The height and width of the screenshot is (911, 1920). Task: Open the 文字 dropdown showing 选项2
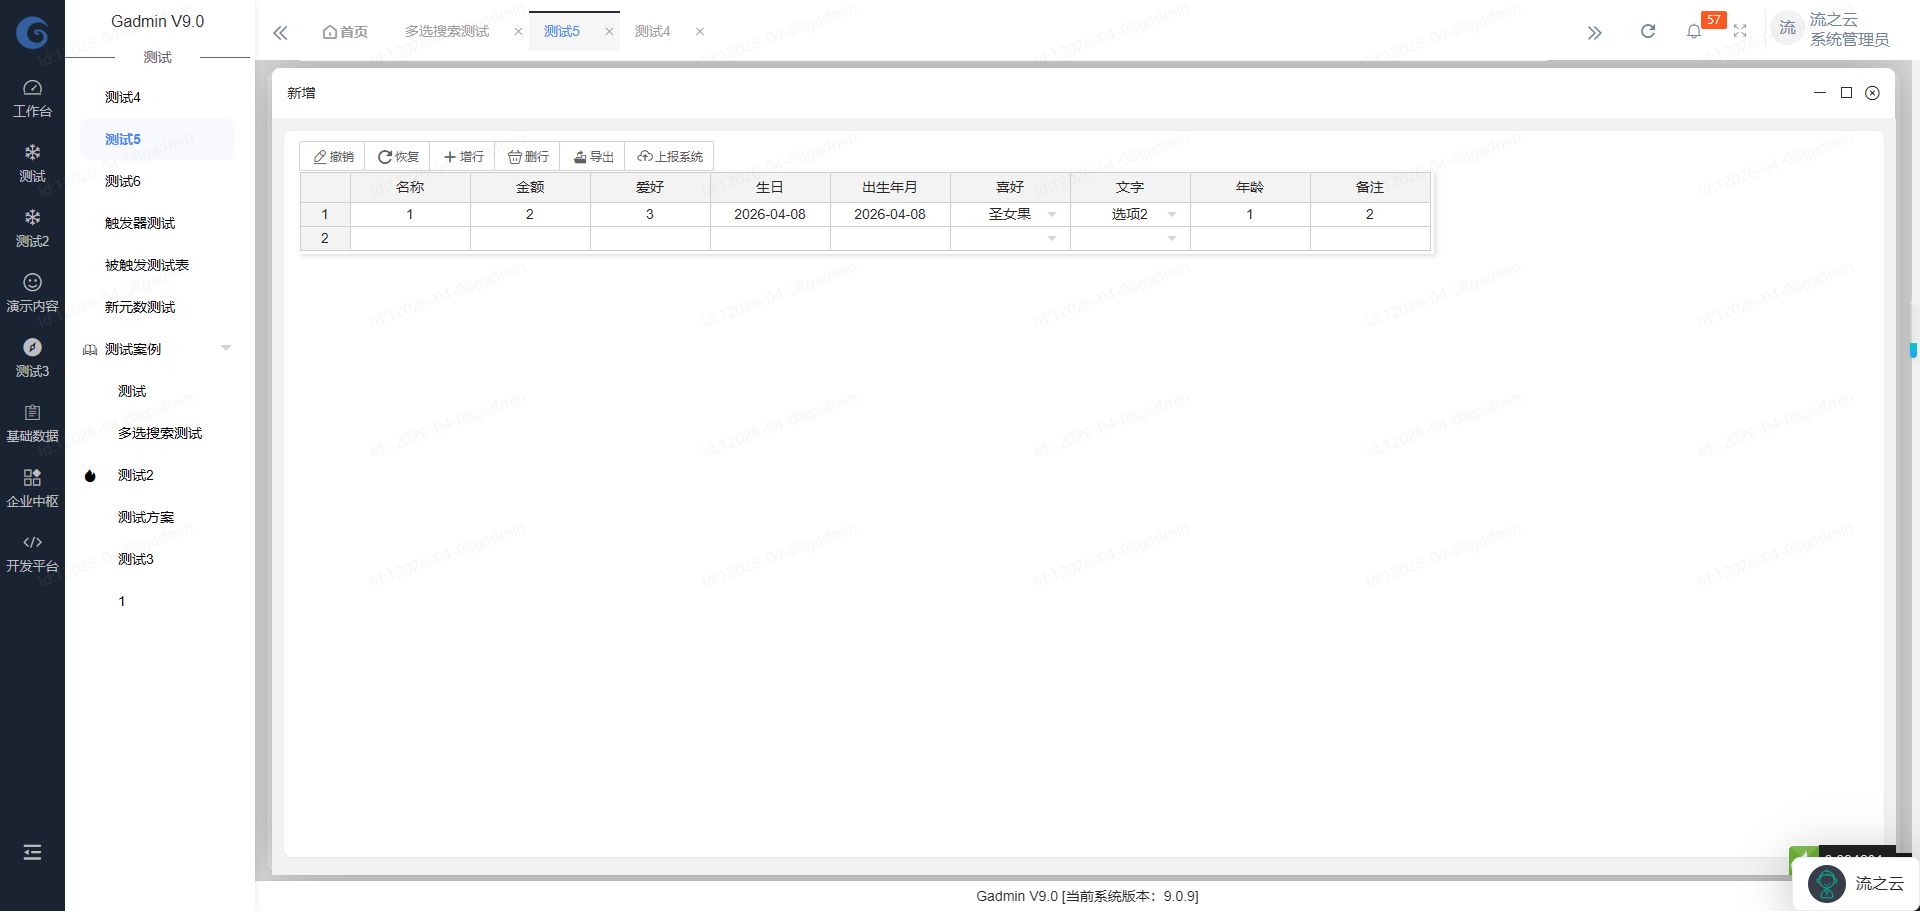[x=1172, y=214]
